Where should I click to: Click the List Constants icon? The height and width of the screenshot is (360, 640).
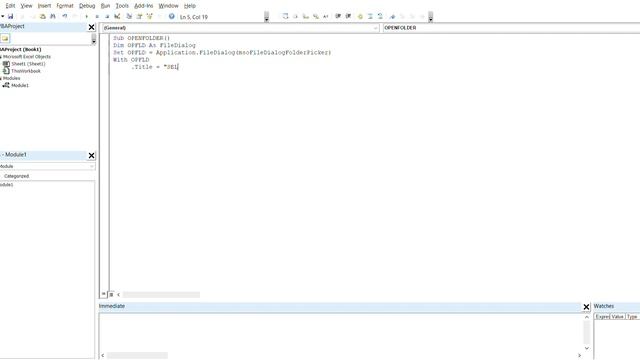coord(296,16)
